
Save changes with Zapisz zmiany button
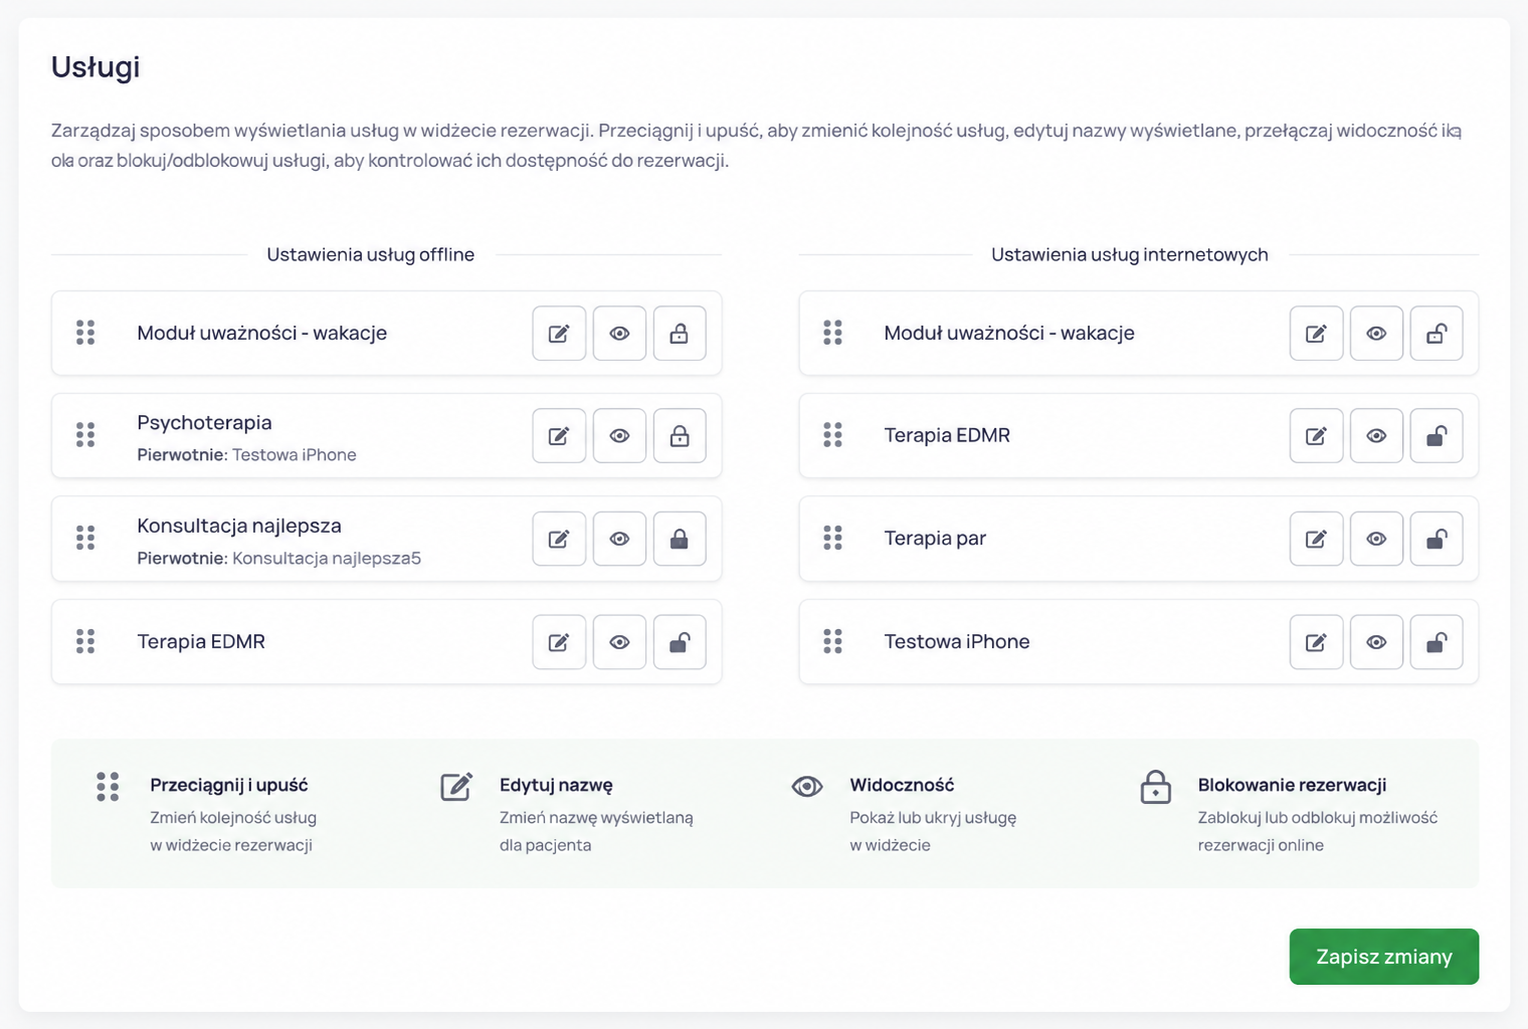click(1384, 957)
